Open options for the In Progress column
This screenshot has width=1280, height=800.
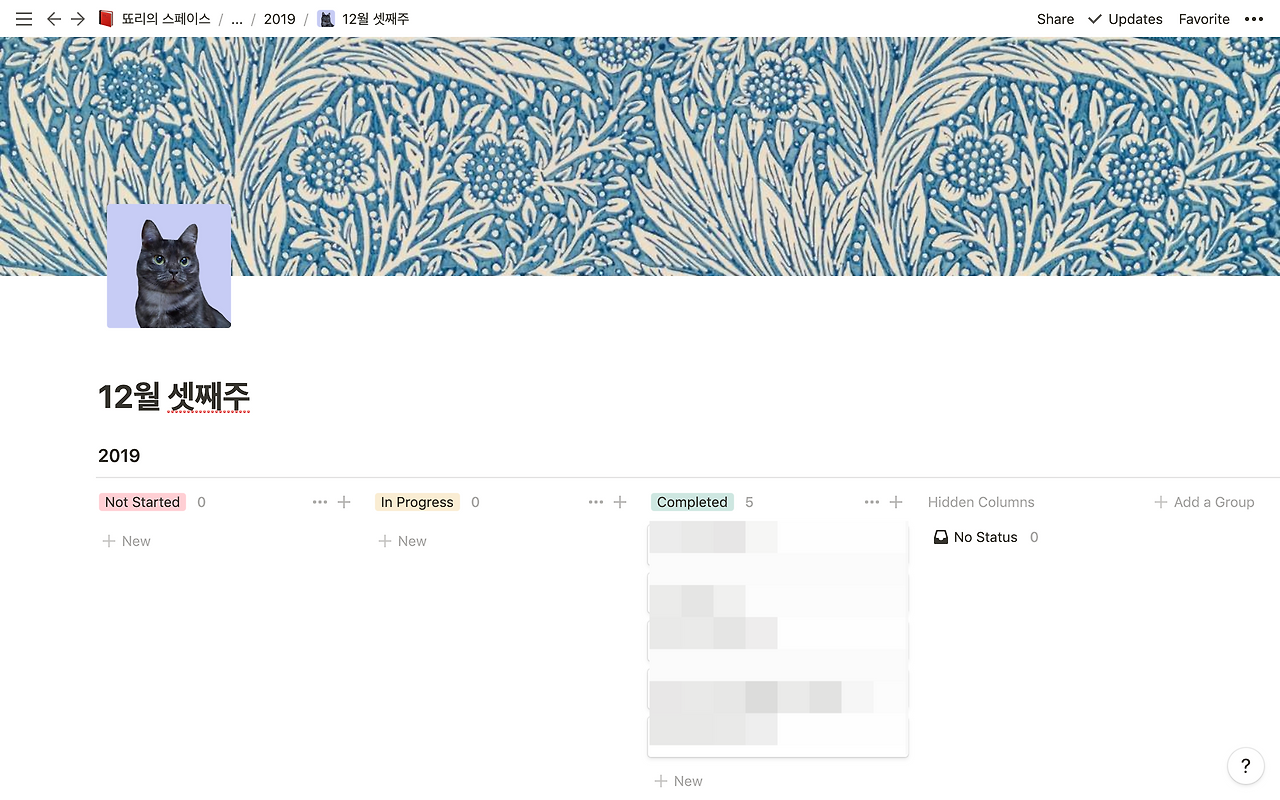pyautogui.click(x=596, y=502)
